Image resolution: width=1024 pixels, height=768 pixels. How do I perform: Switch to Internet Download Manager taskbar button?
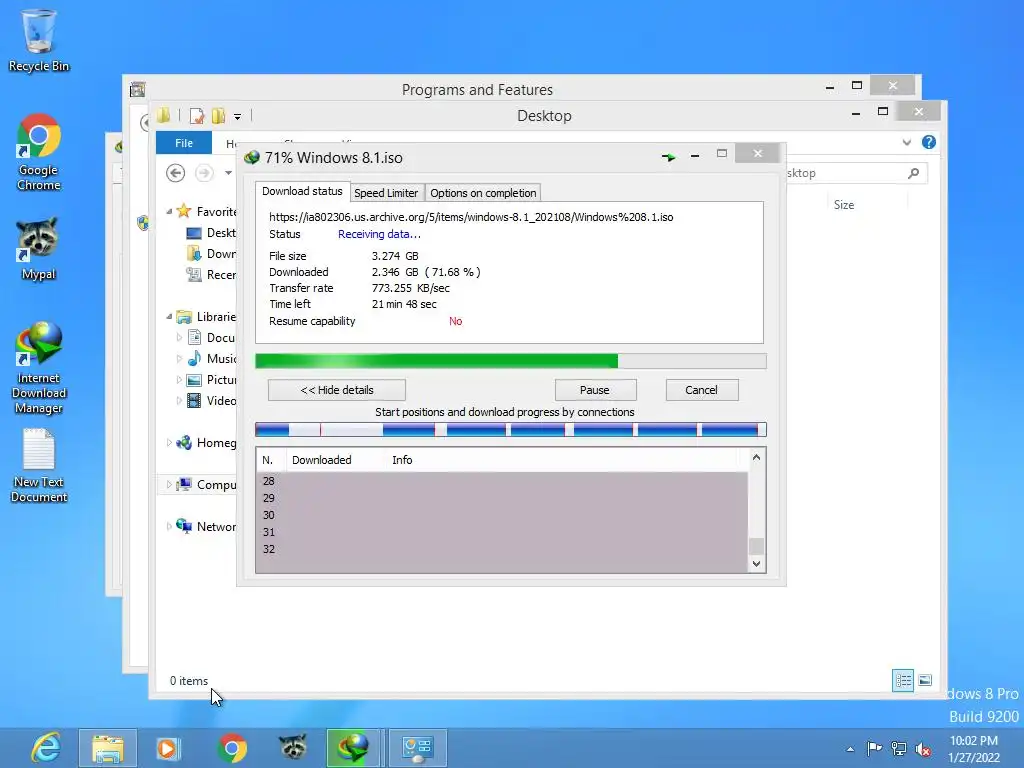click(x=353, y=748)
